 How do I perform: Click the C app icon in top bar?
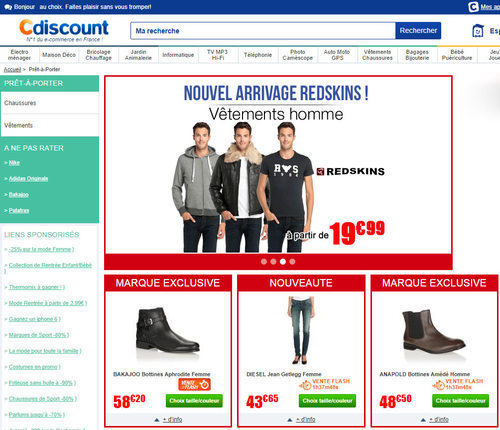click(473, 7)
